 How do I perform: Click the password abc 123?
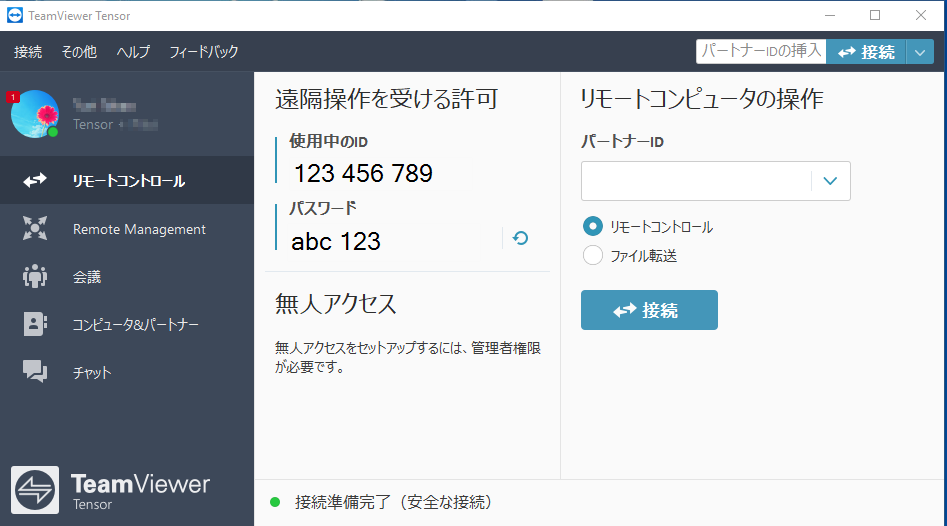(336, 242)
